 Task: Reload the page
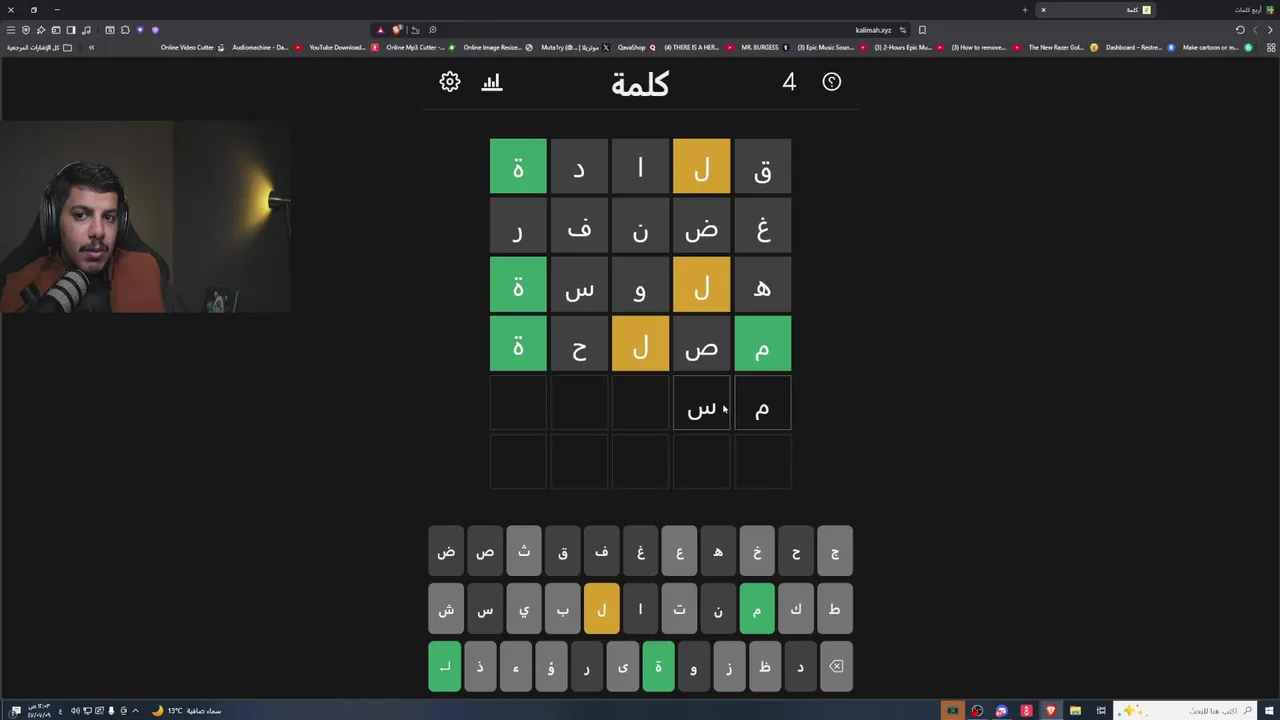click(x=1240, y=30)
